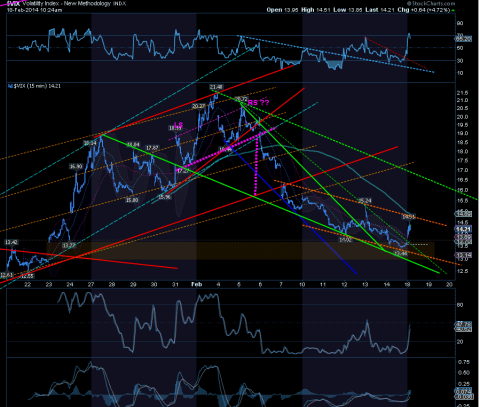Click the 29 date axis label
Viewport: 480px width, 407px height.
(x=133, y=285)
